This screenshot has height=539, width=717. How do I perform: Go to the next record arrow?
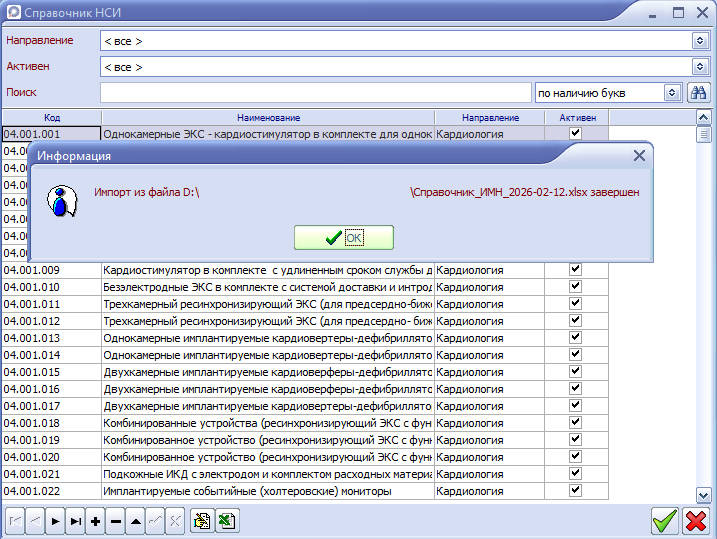coord(55,521)
